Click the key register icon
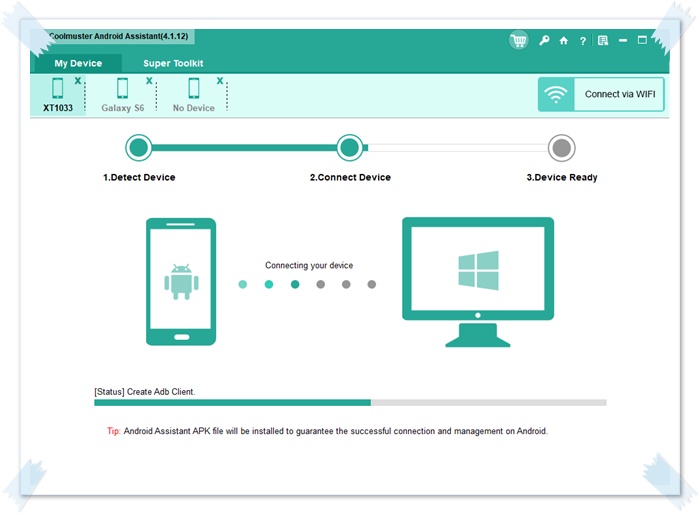This screenshot has width=699, height=514. click(544, 41)
